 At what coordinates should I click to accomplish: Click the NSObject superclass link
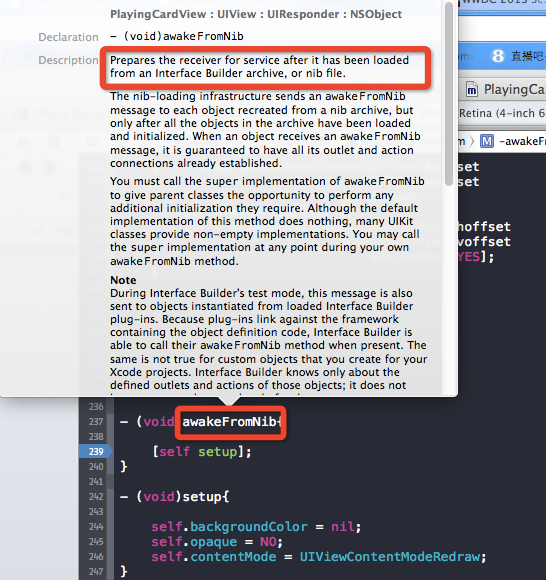(x=376, y=14)
